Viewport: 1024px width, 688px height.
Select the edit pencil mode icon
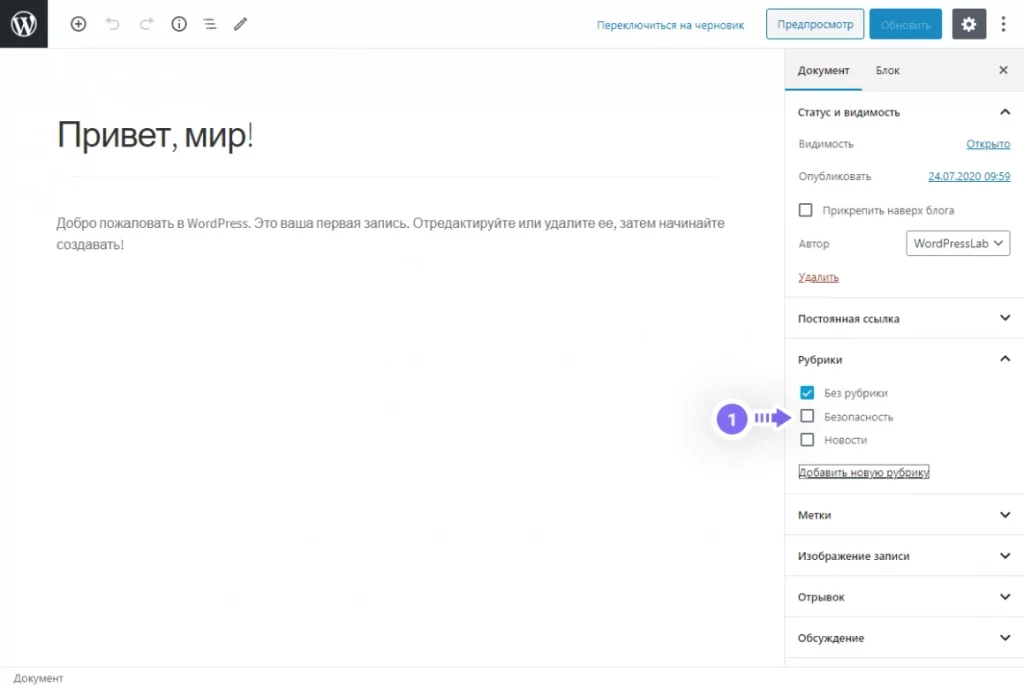click(x=240, y=24)
